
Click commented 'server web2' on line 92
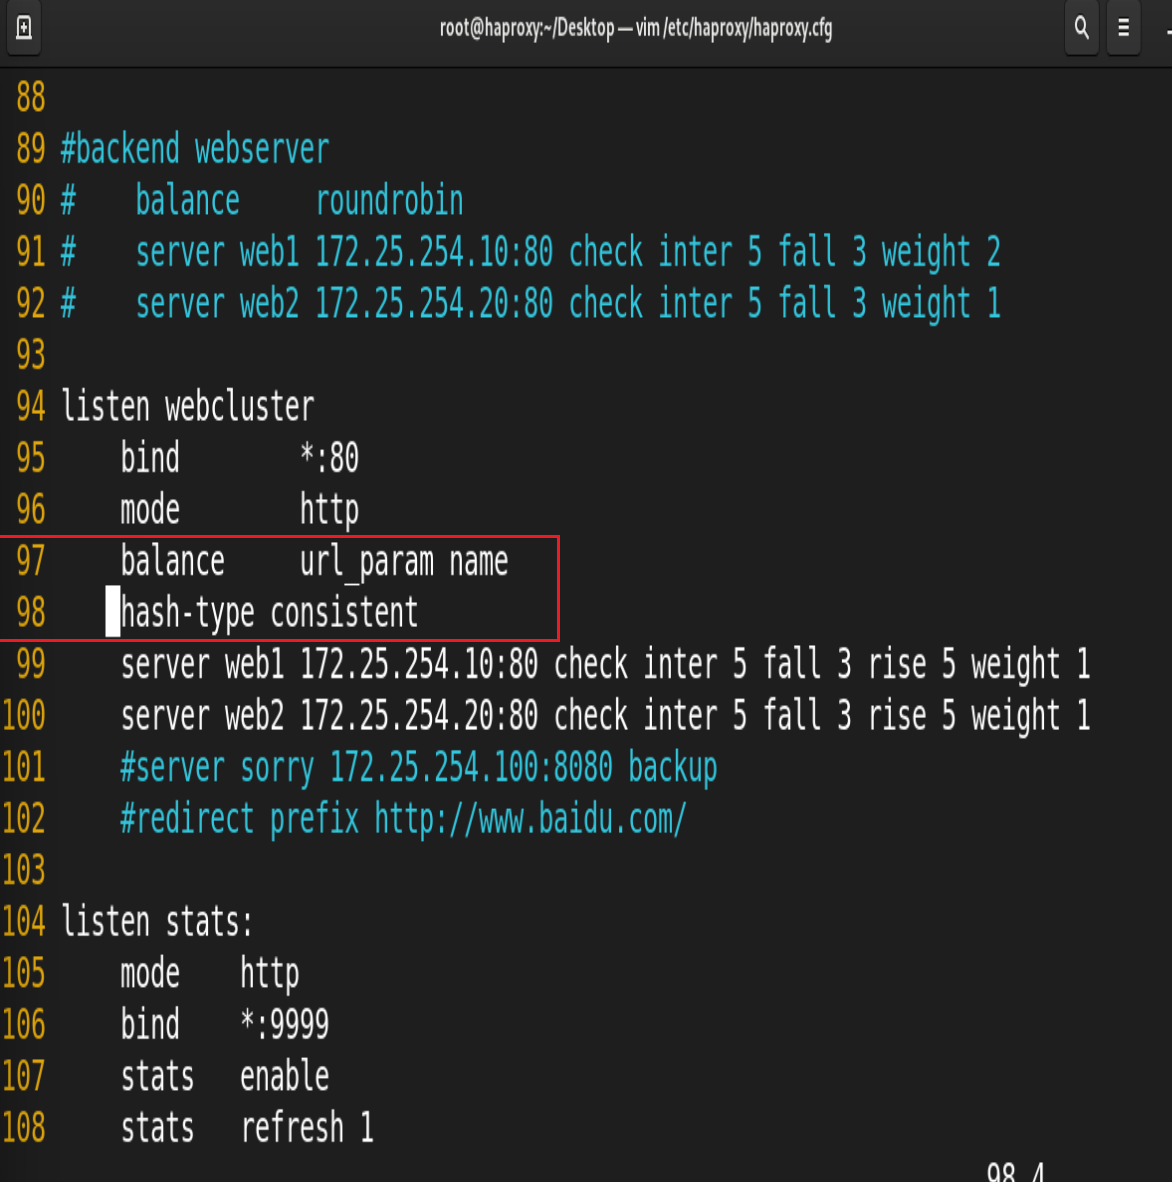click(217, 303)
